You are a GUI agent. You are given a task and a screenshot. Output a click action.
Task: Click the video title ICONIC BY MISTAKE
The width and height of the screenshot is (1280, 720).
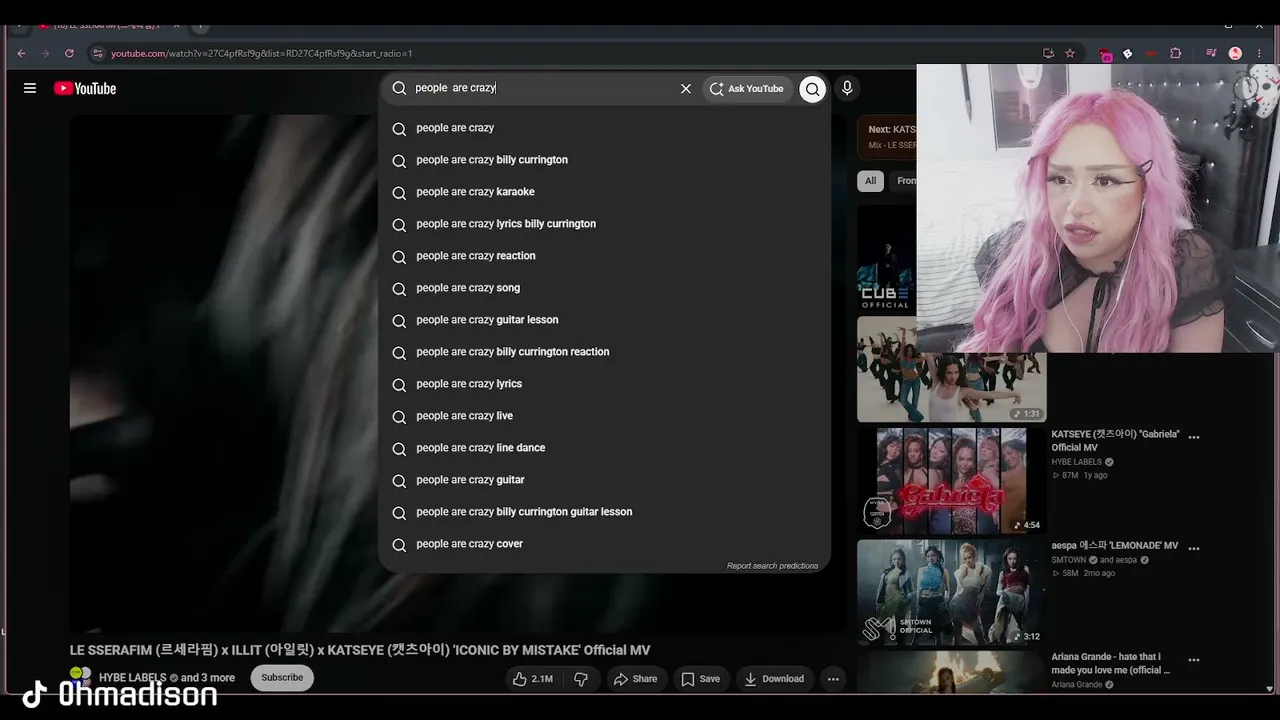point(360,650)
